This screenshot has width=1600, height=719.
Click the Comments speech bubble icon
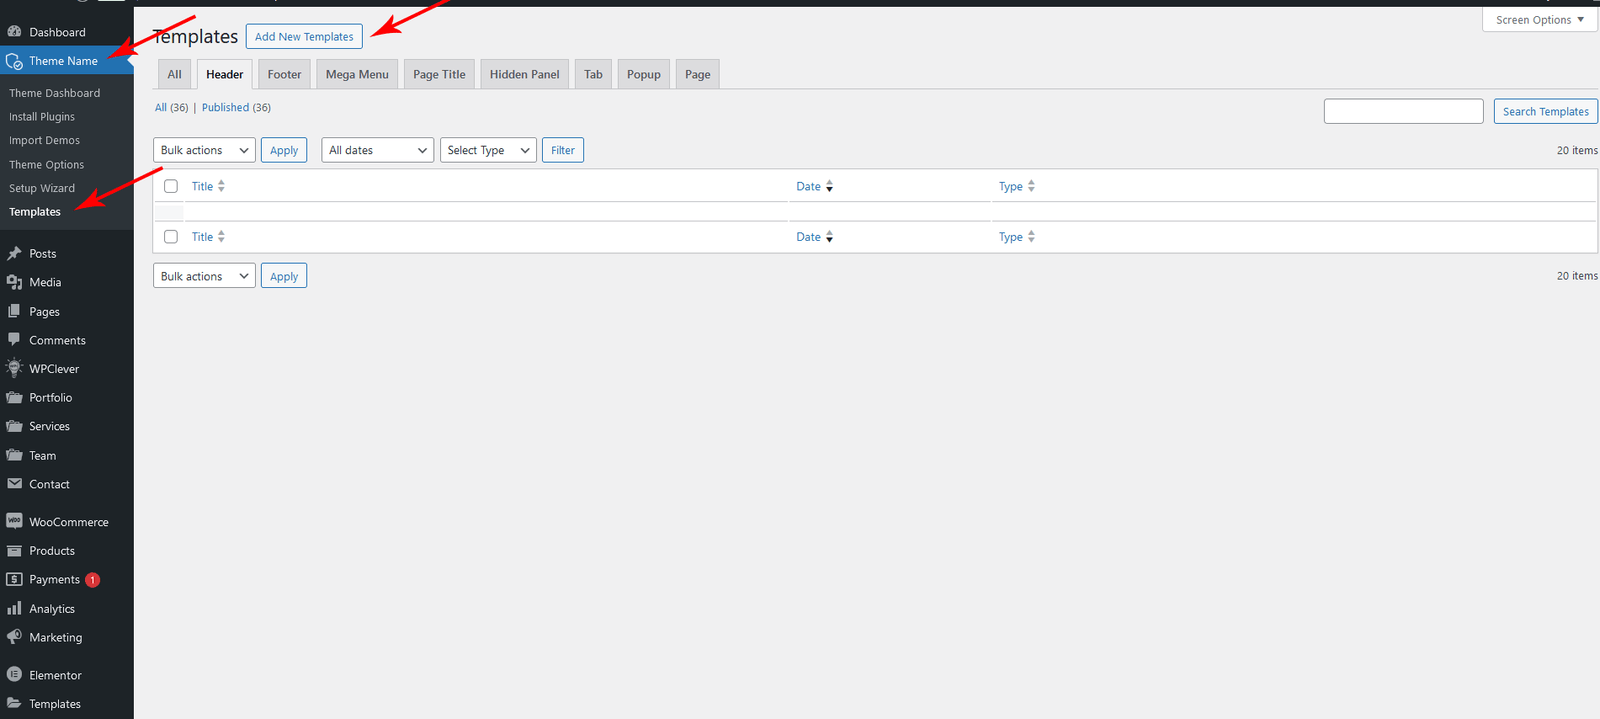14,340
